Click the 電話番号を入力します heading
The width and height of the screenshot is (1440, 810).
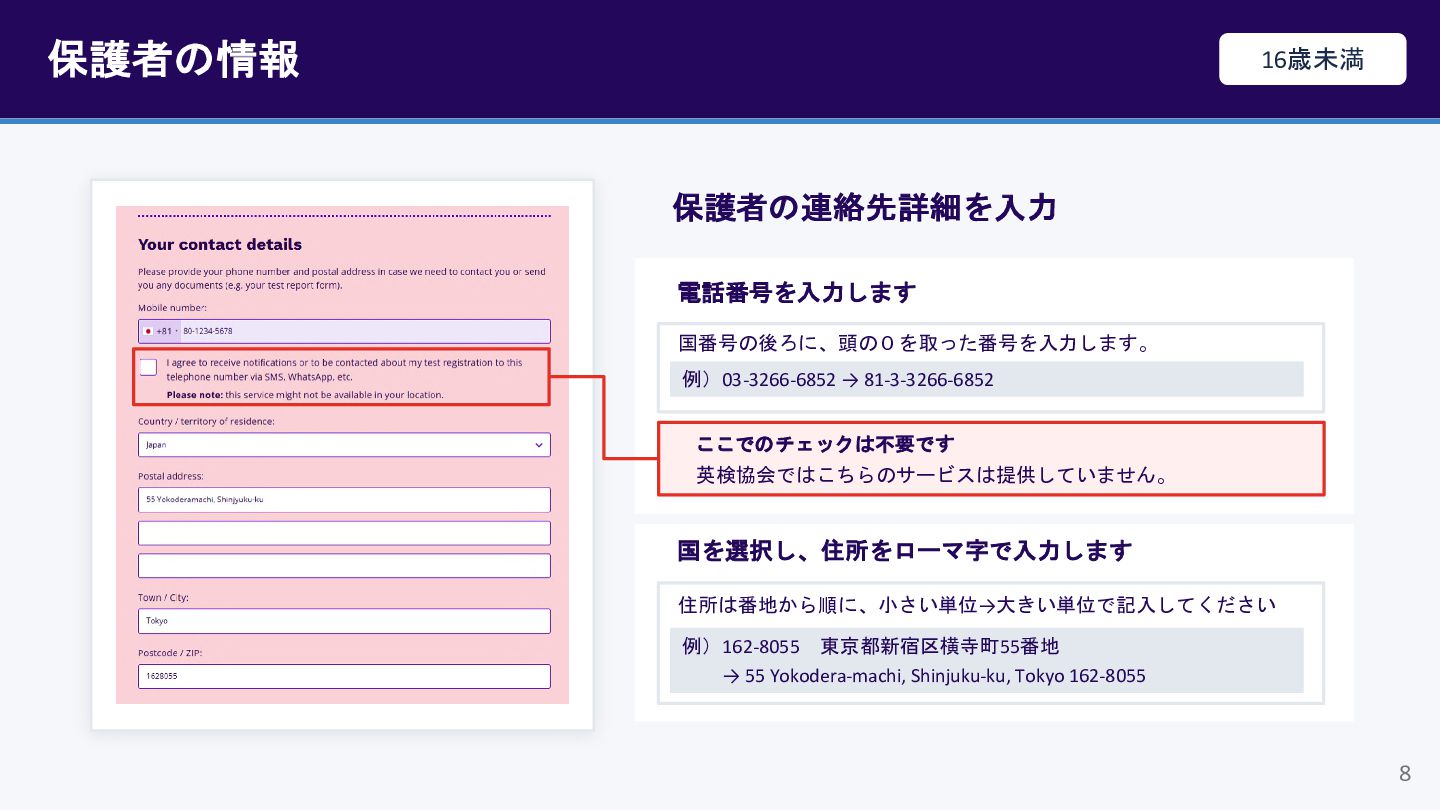coord(797,293)
